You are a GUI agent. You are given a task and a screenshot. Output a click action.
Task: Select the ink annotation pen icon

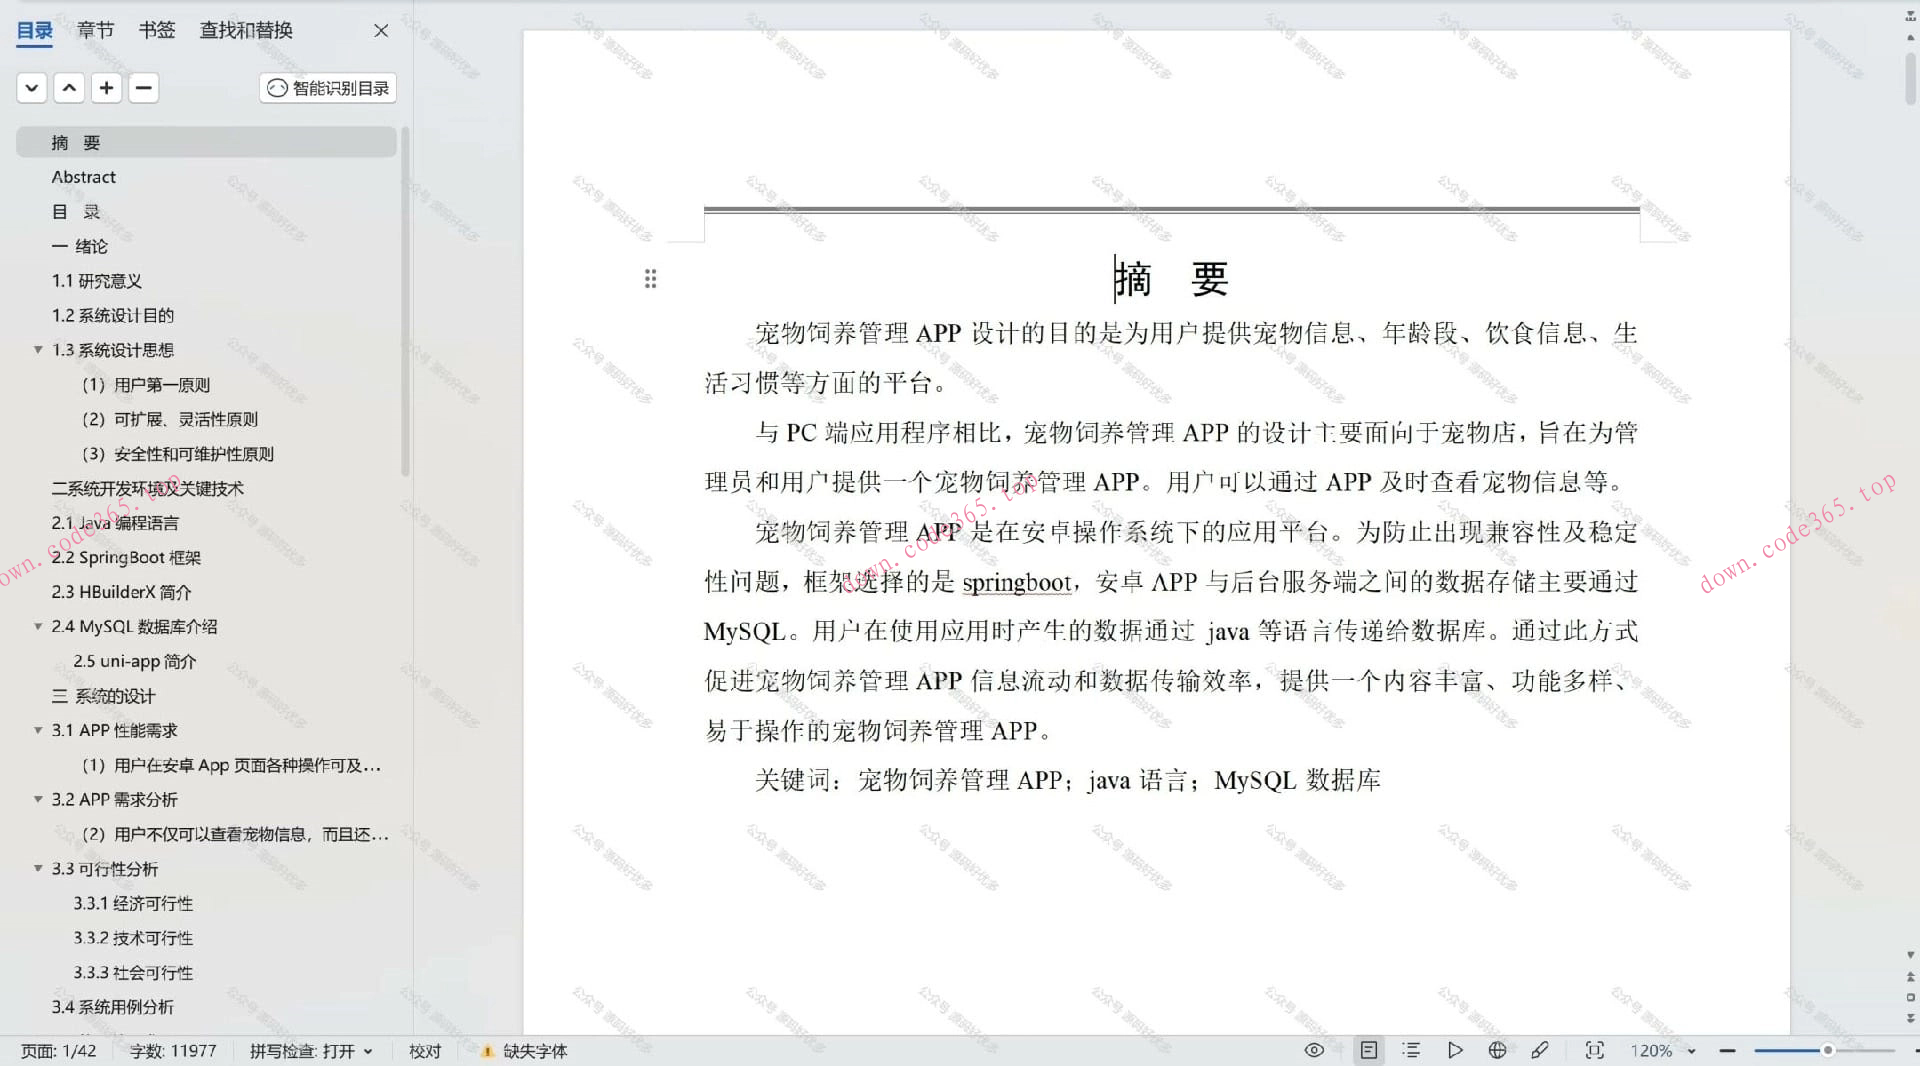1541,1050
